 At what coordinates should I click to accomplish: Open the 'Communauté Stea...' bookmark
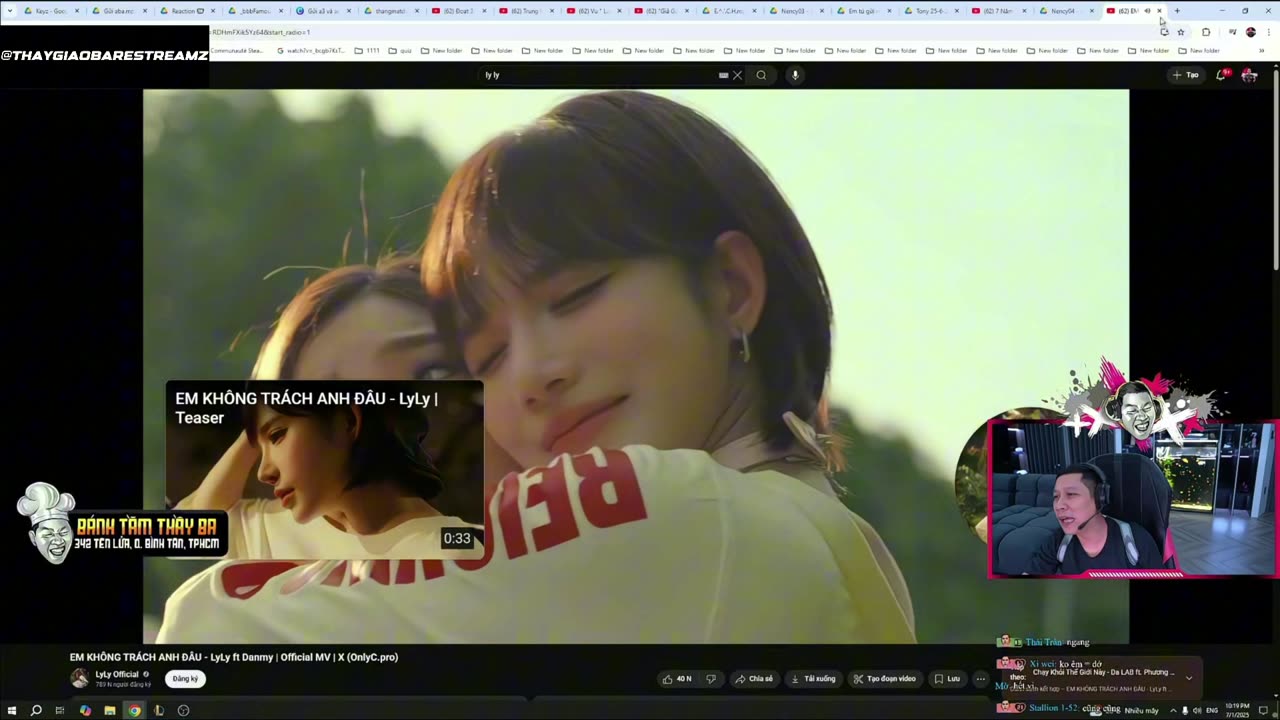click(237, 50)
